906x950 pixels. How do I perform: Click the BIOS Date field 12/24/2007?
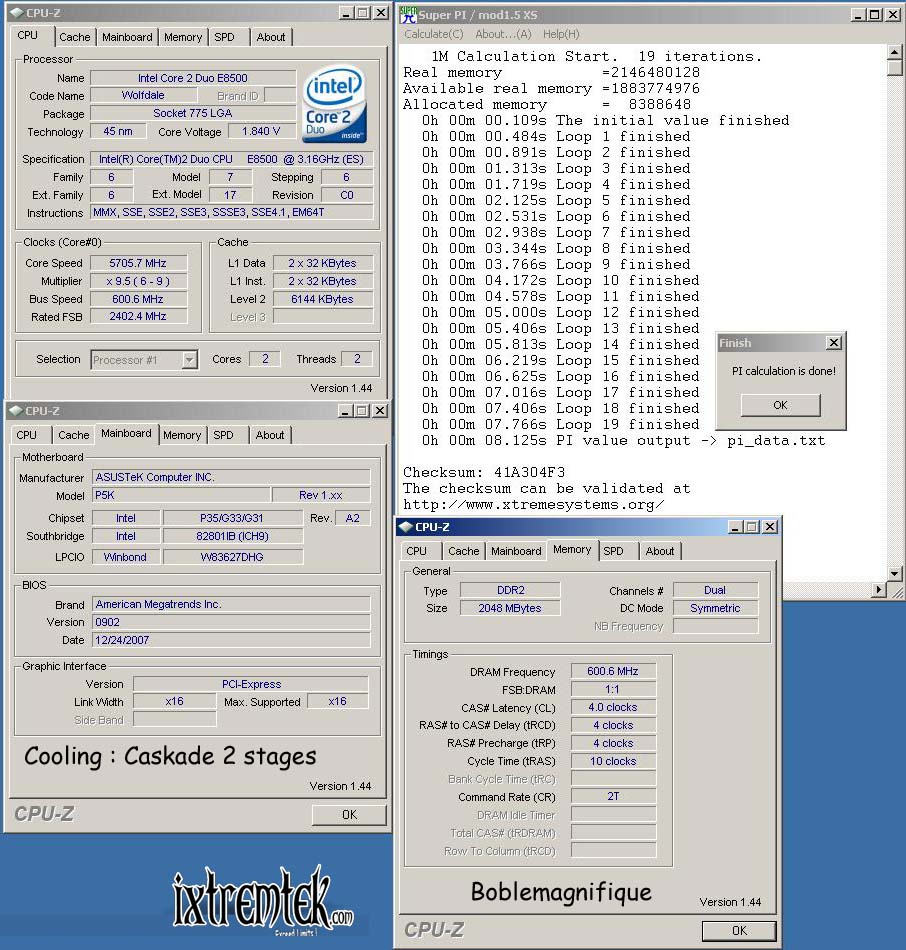[231, 640]
